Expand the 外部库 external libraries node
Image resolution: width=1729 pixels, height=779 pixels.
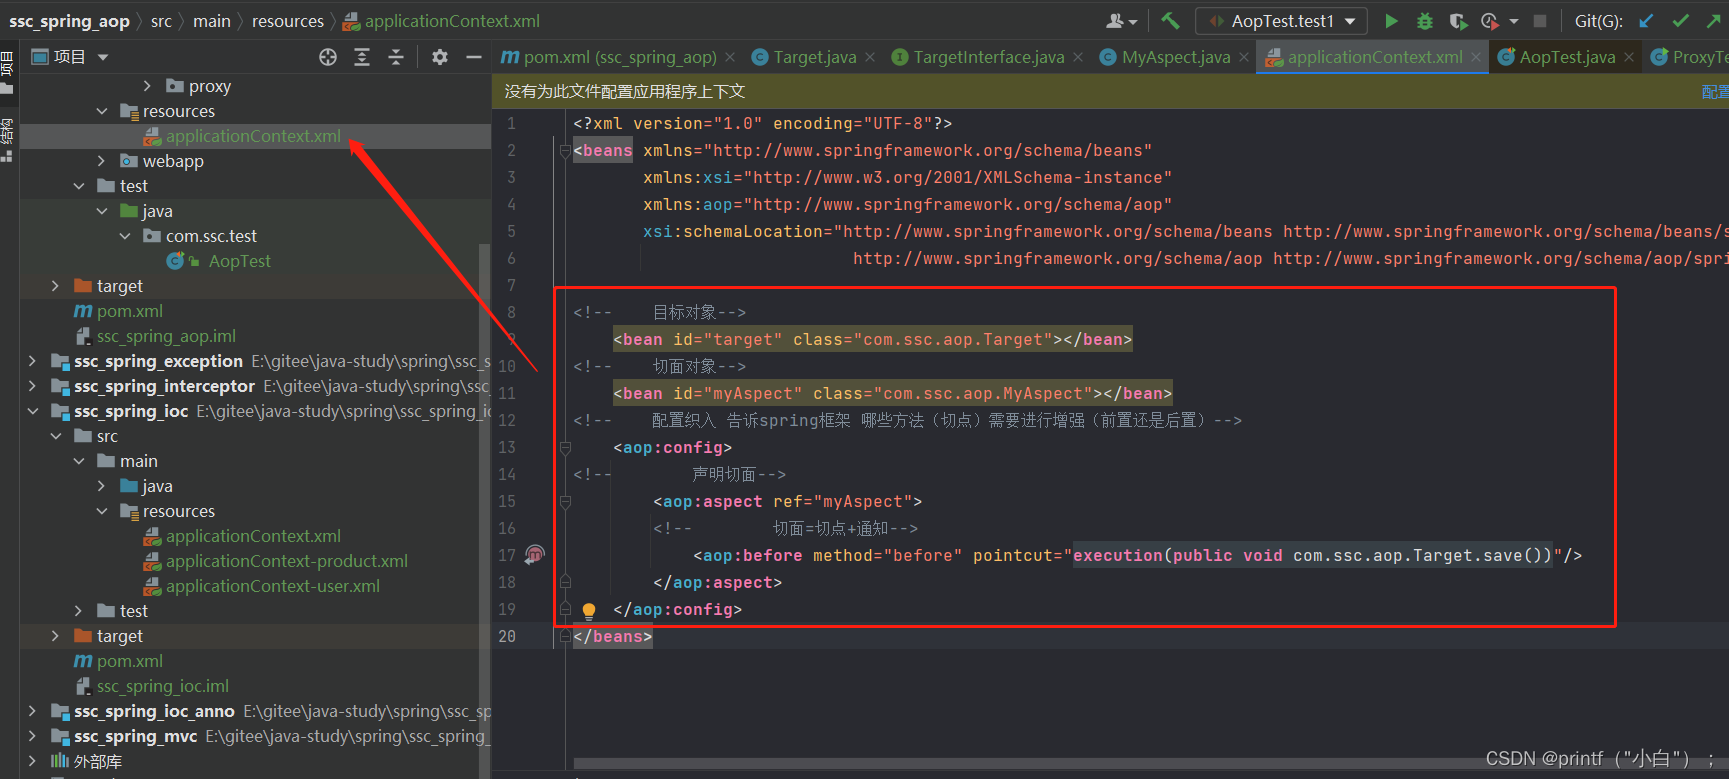(x=33, y=761)
